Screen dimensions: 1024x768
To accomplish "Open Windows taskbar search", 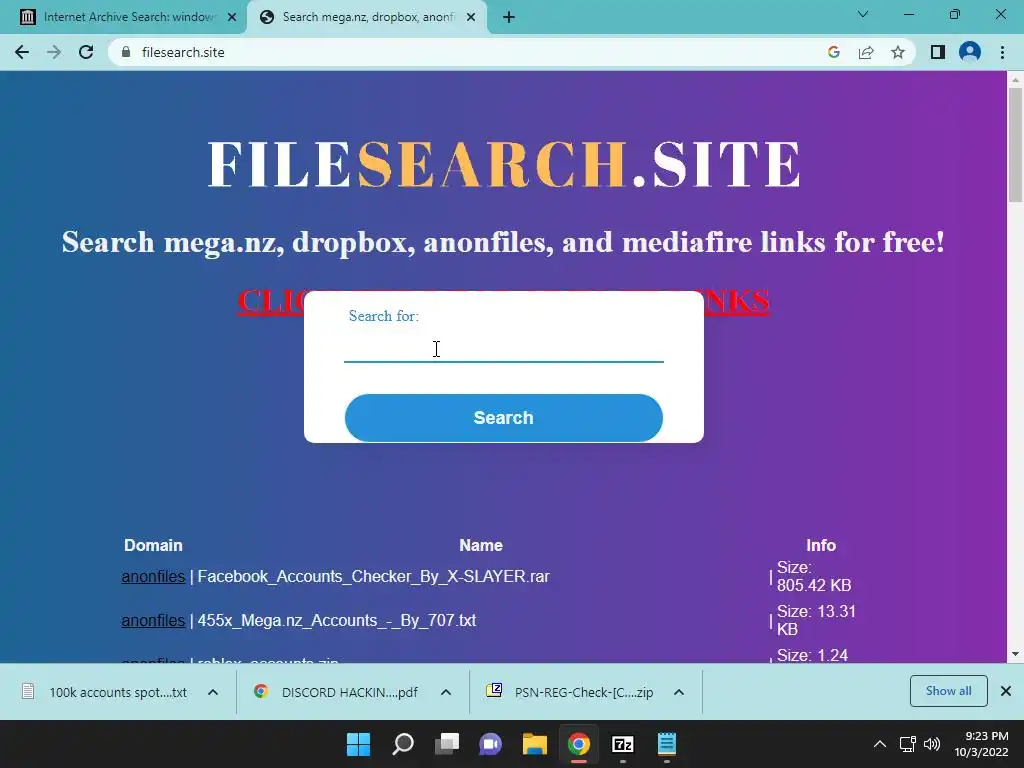I will point(403,744).
